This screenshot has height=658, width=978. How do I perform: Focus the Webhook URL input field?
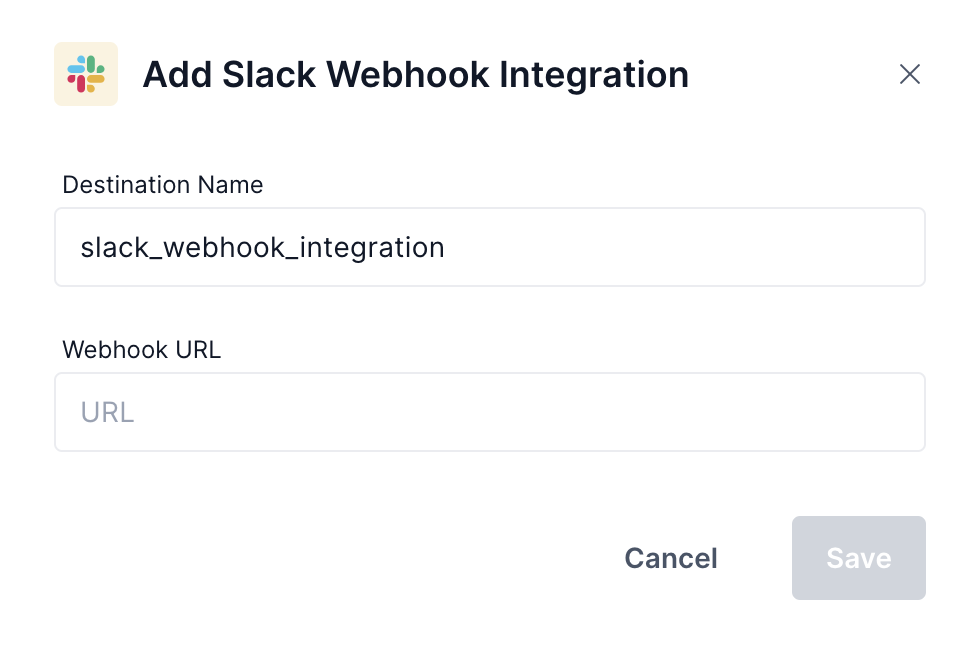click(489, 412)
